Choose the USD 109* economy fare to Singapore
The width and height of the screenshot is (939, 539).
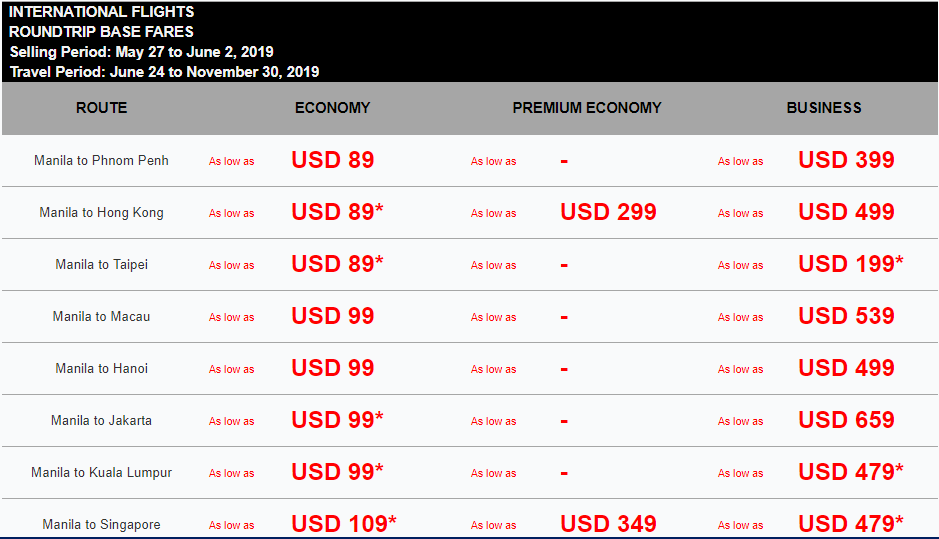click(x=344, y=524)
